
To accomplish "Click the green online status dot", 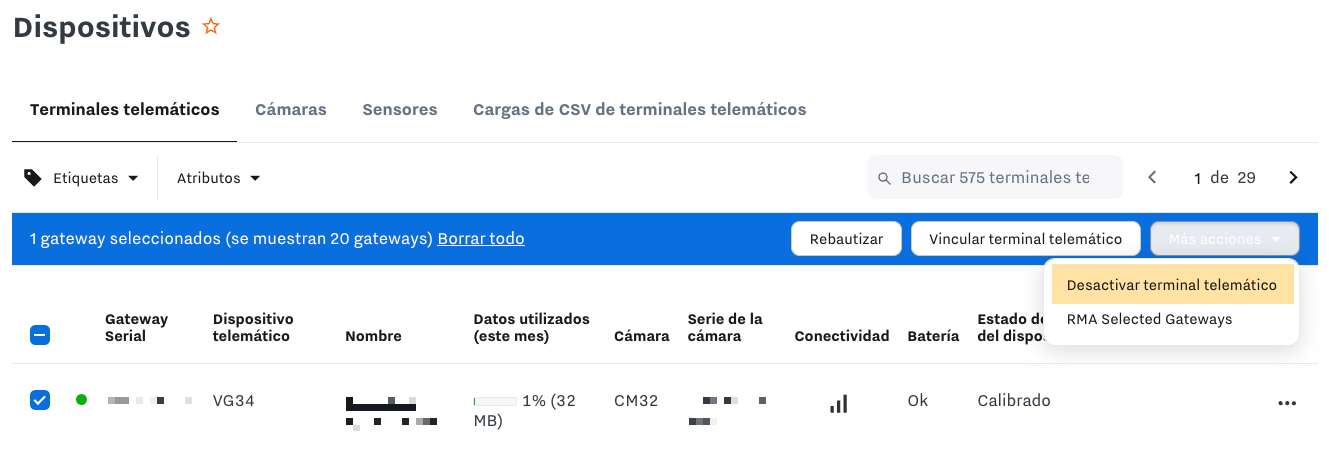I will (81, 400).
